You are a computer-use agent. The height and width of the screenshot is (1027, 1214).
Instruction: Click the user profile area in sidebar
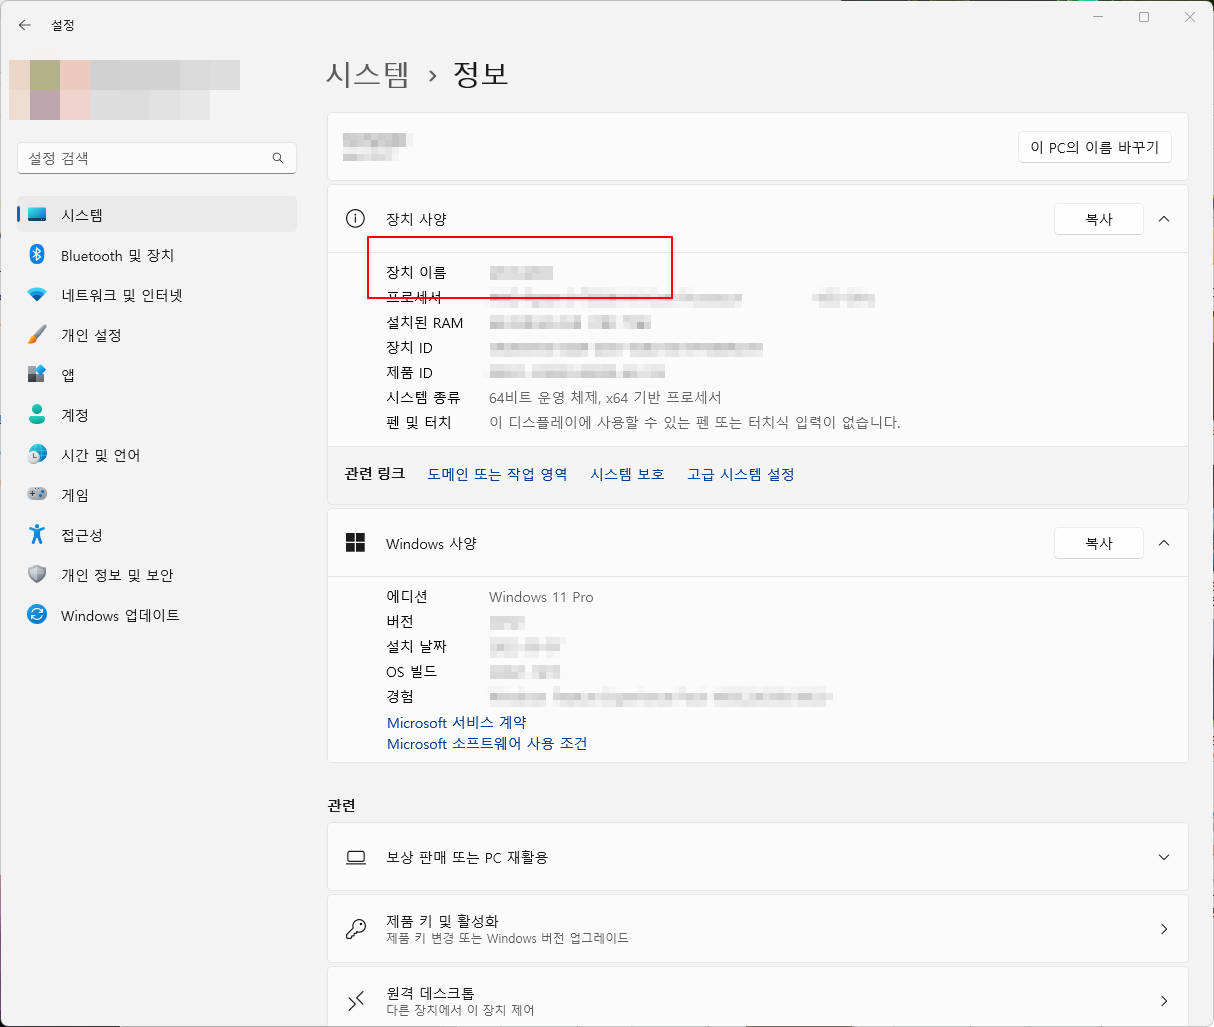(125, 90)
